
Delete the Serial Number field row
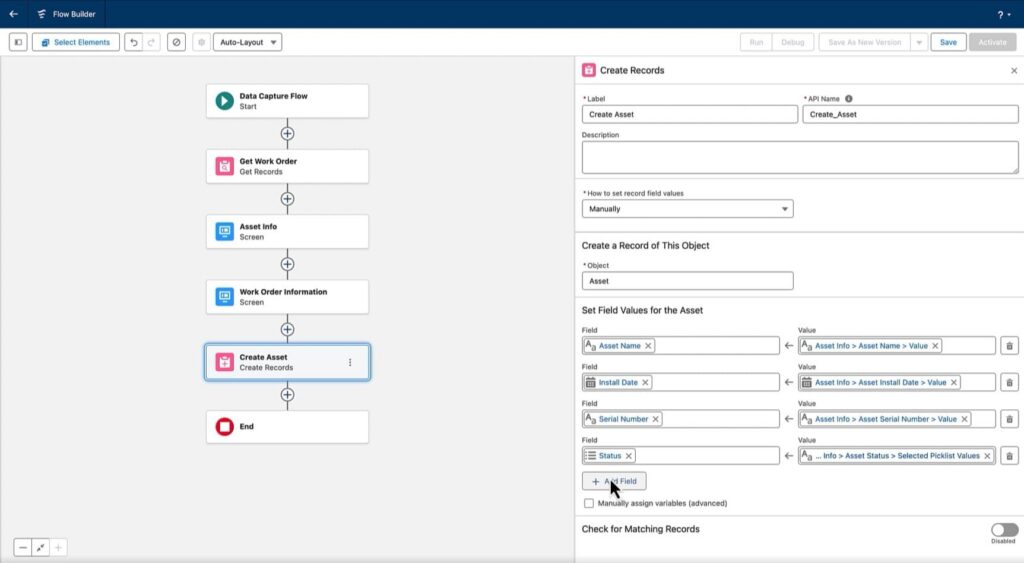click(x=1009, y=419)
